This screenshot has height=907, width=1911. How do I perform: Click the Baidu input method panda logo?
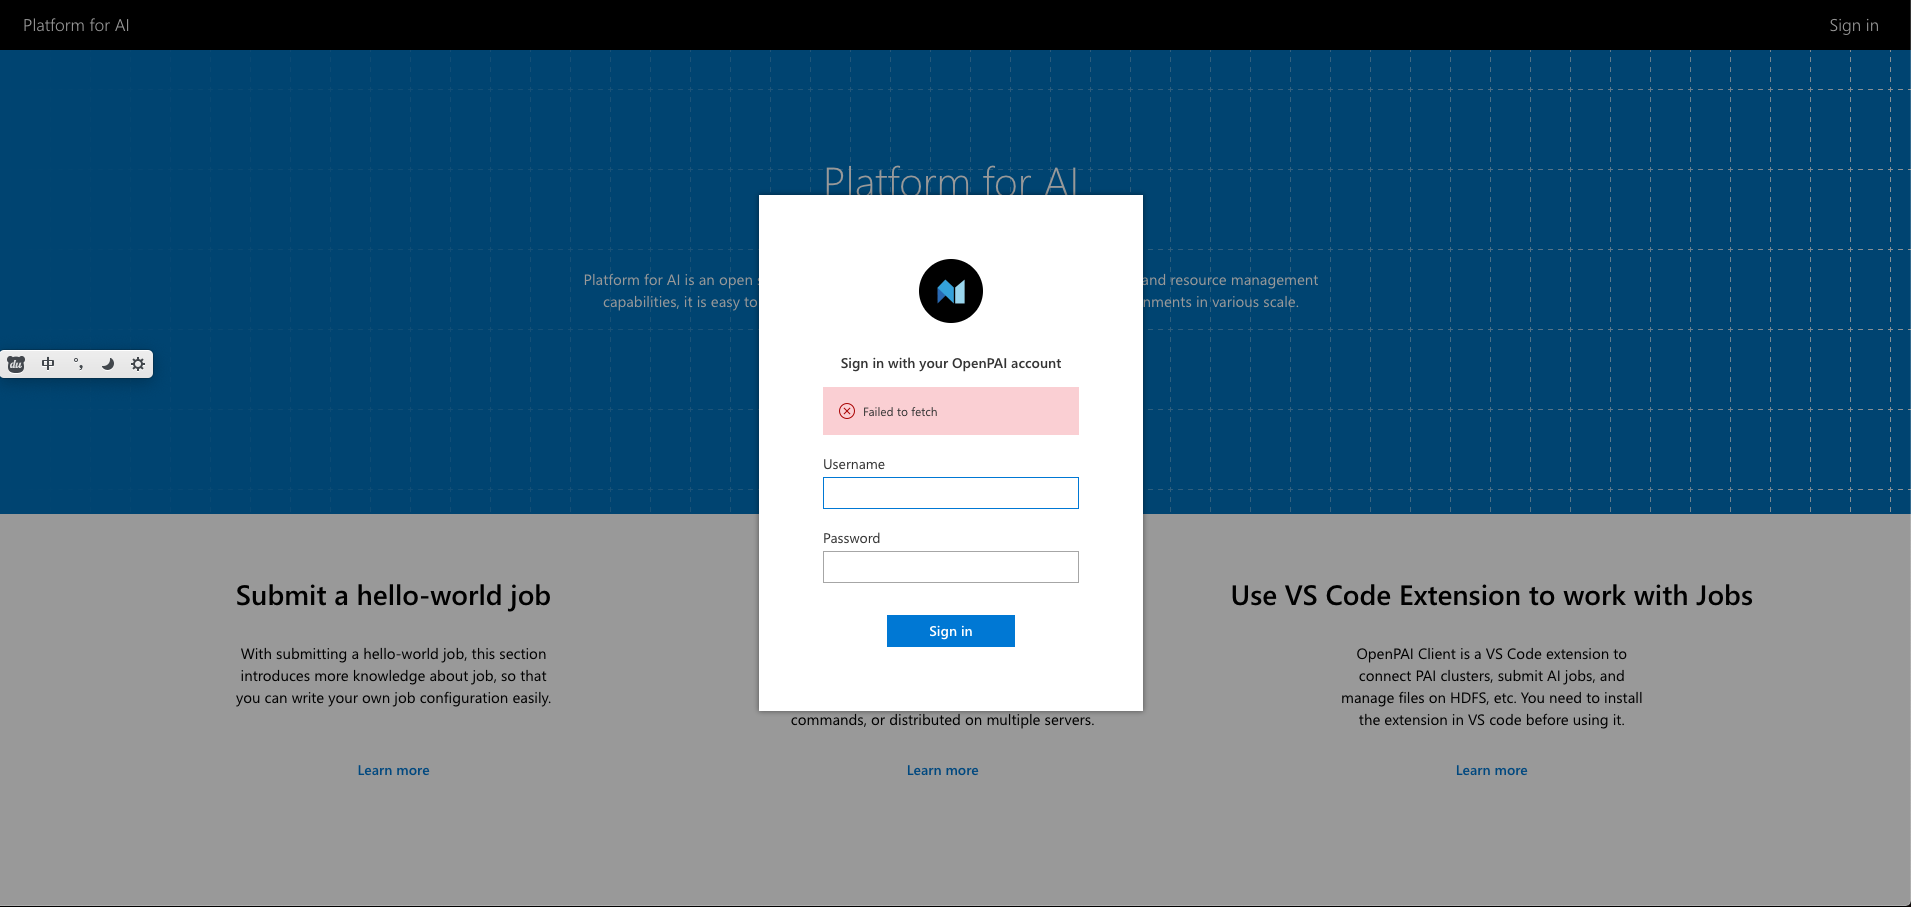pos(15,364)
